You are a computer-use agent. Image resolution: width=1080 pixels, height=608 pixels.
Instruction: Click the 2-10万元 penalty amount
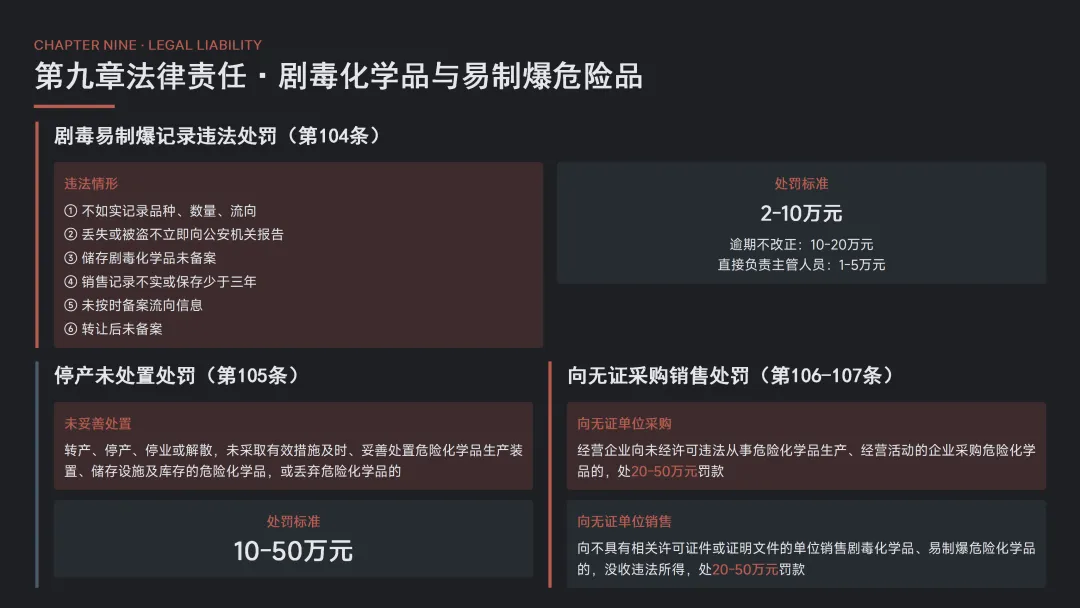click(801, 213)
